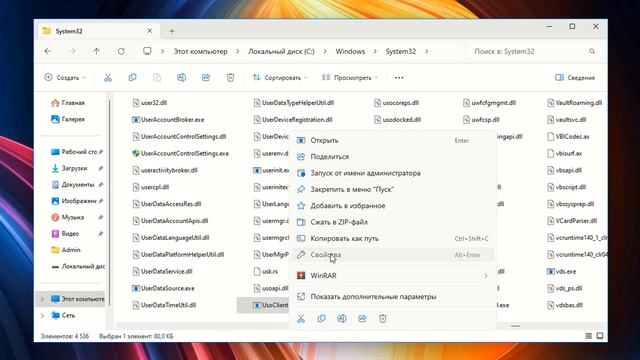Click the Back navigation arrow
The image size is (640, 360).
(48, 51)
